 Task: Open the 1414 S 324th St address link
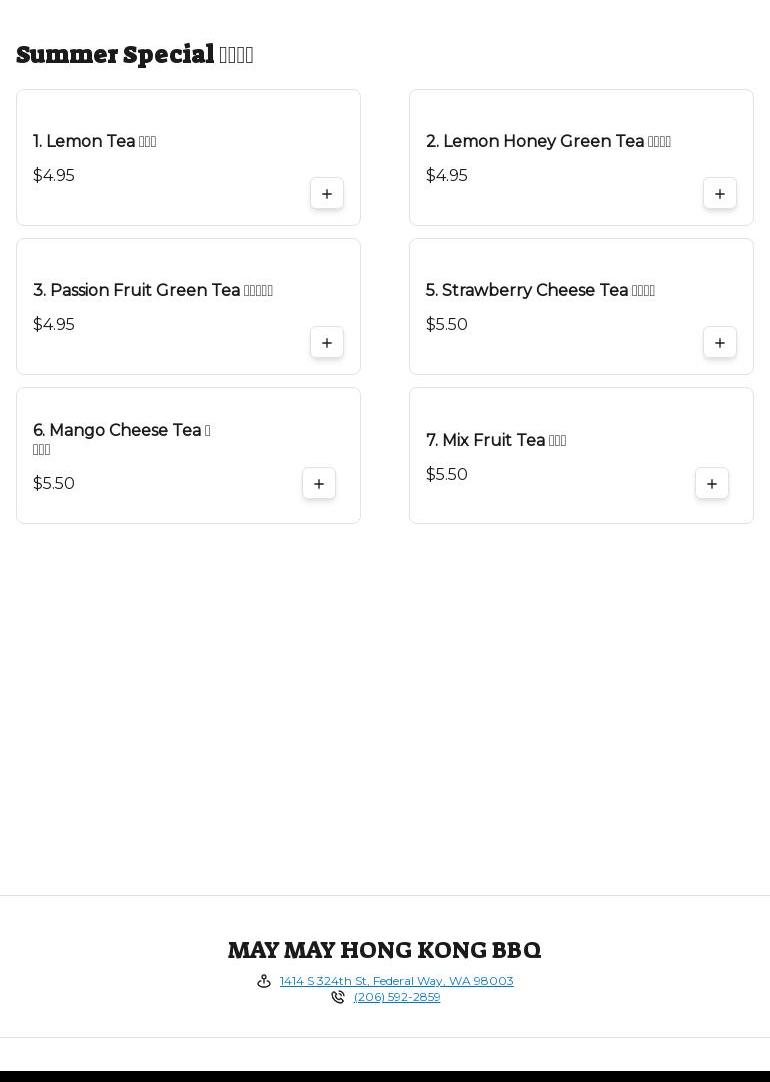tap(397, 981)
